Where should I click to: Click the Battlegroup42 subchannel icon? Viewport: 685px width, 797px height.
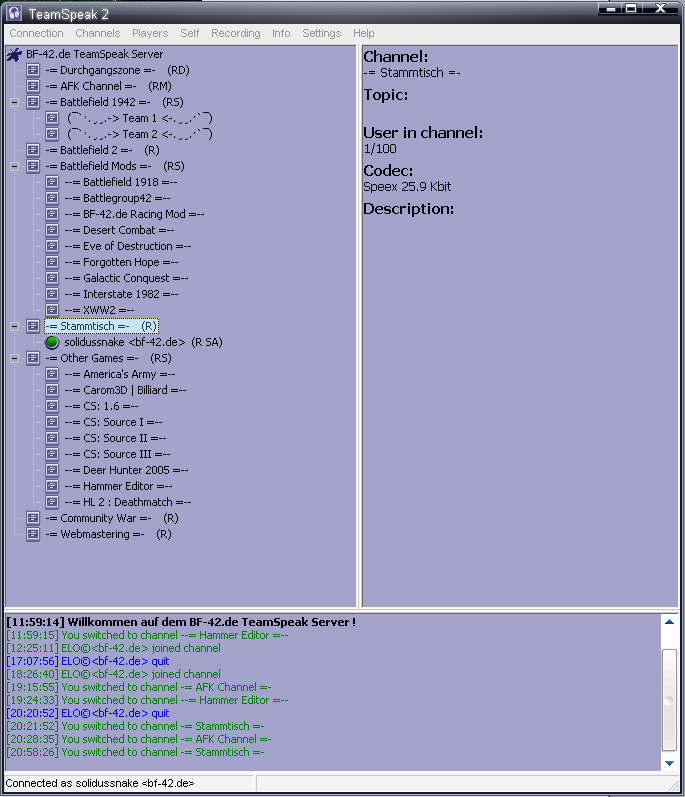[x=52, y=198]
